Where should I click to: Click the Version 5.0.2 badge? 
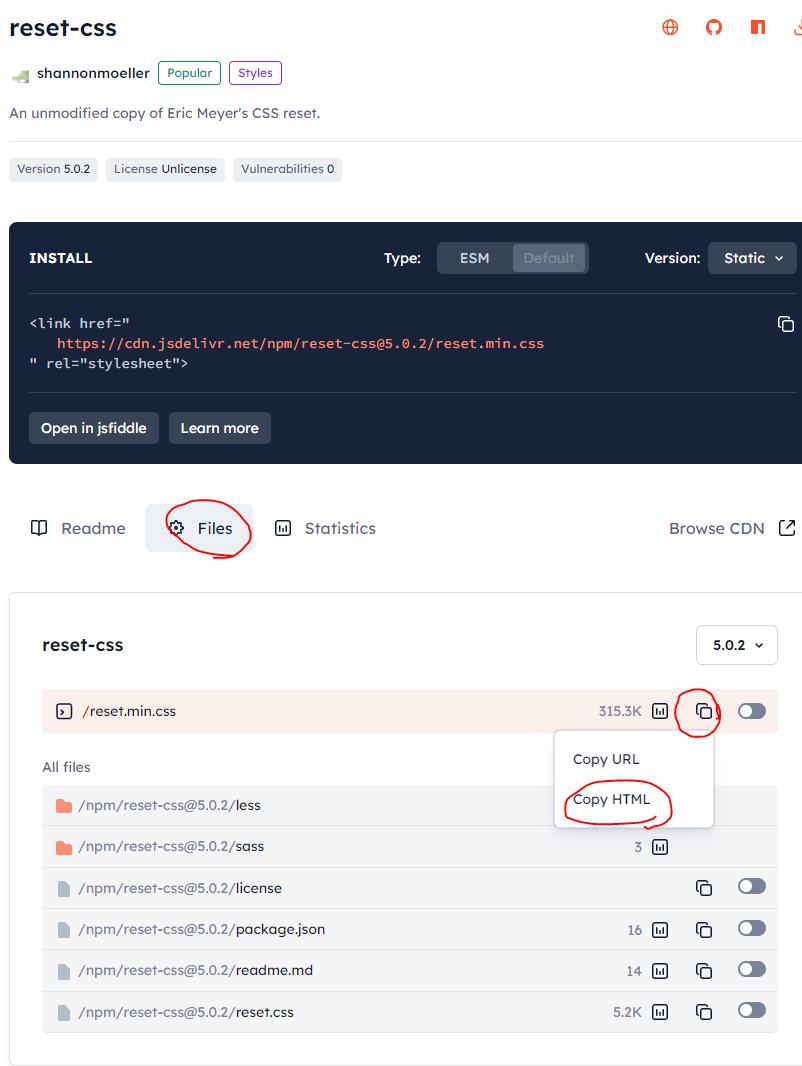pos(54,169)
